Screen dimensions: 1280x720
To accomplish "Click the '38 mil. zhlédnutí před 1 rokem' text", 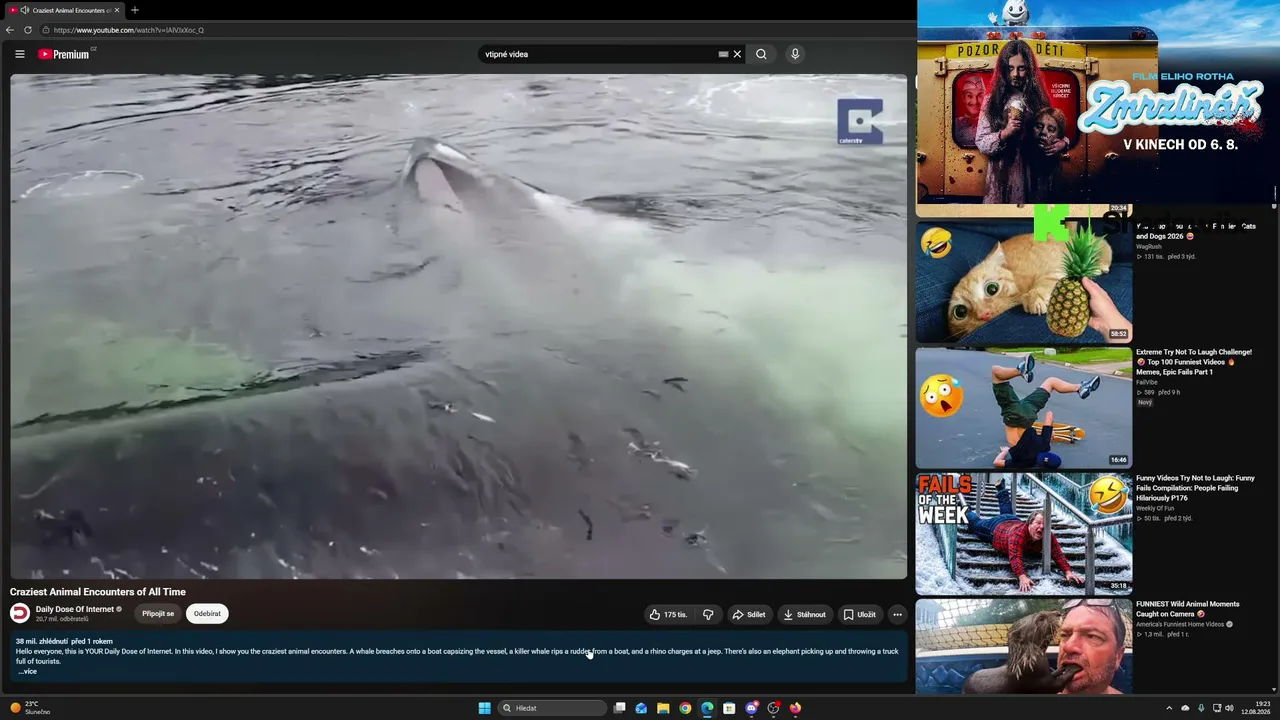I will 64,641.
